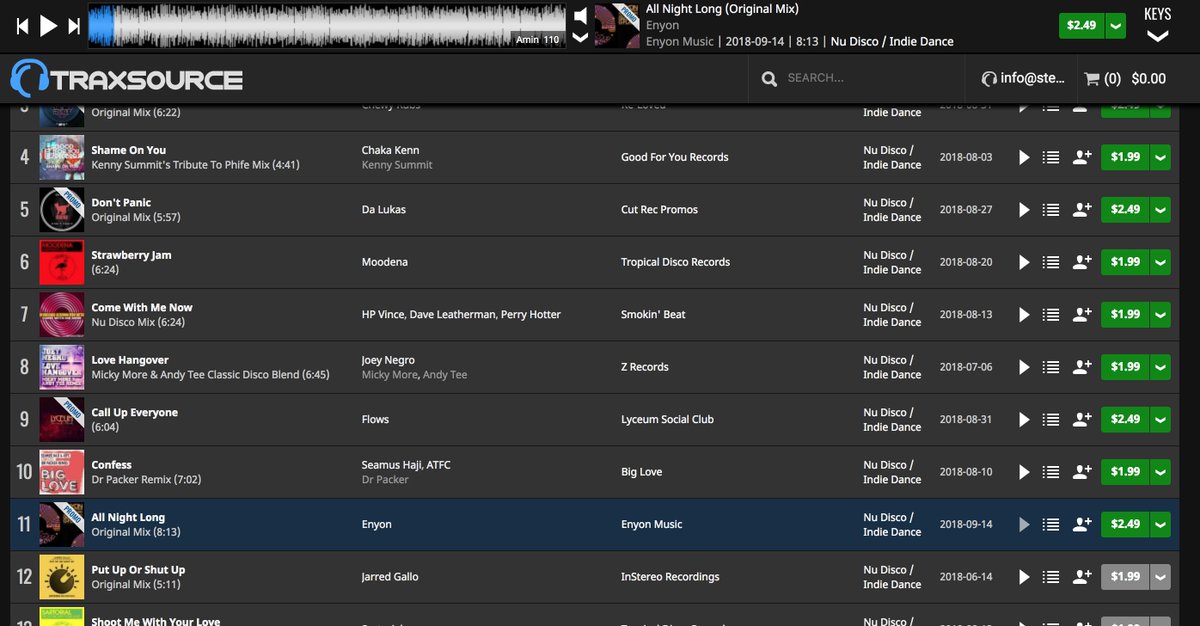Viewport: 1200px width, 626px height.
Task: Play the preview of Strawberry Jam
Action: (x=1023, y=262)
